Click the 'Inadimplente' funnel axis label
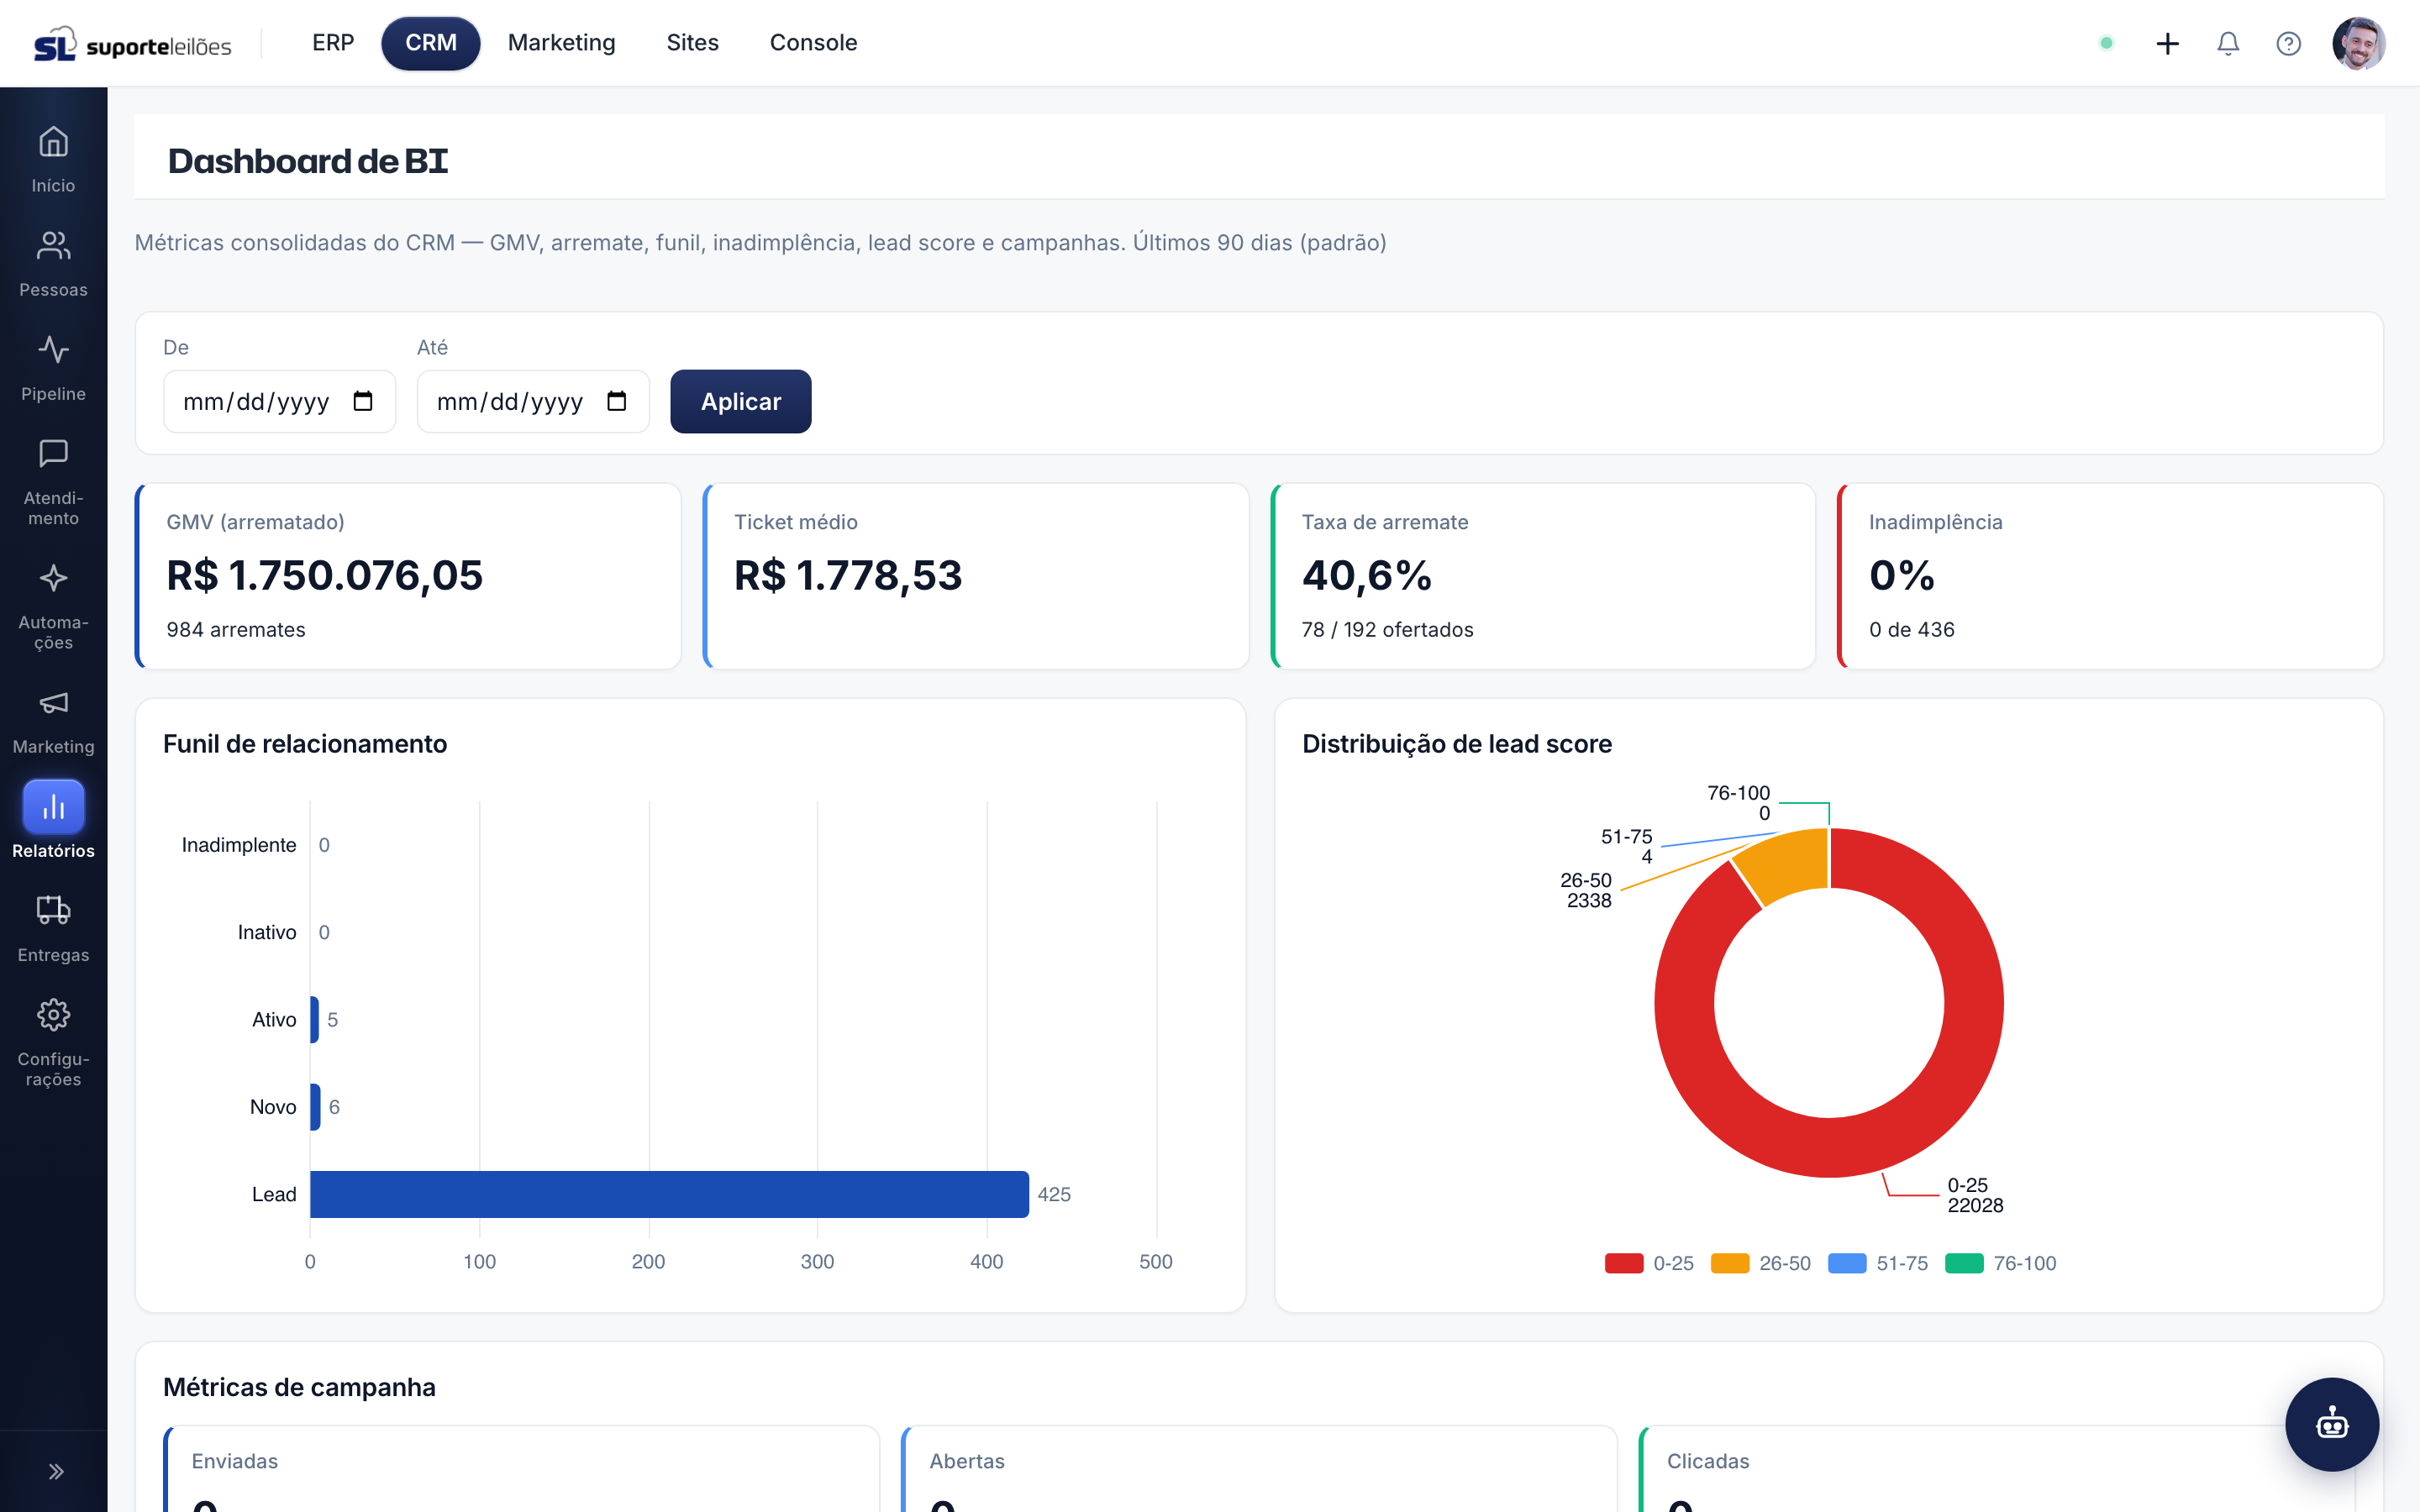 (x=239, y=845)
